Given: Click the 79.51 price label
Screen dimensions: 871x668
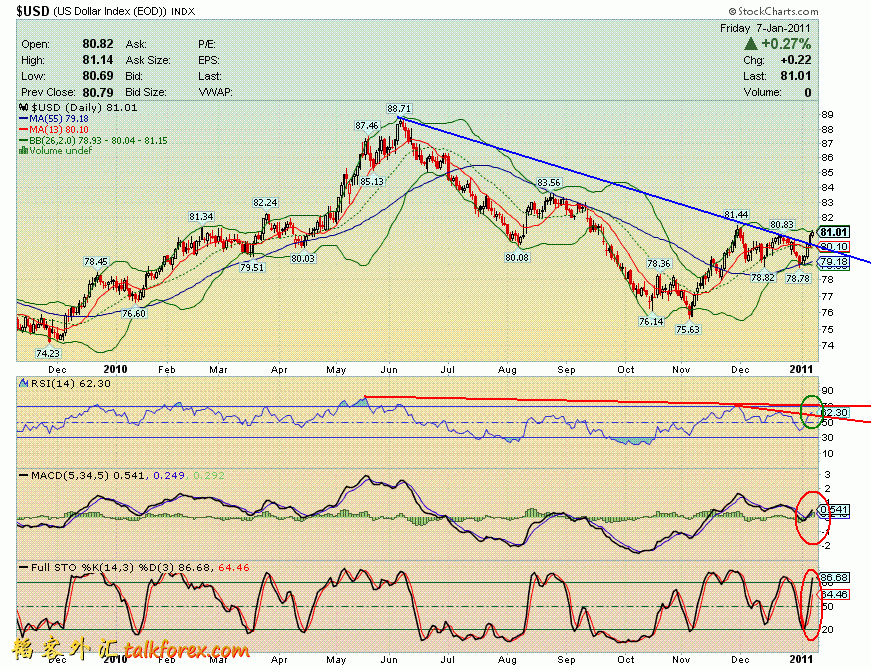Looking at the screenshot, I should (x=252, y=267).
